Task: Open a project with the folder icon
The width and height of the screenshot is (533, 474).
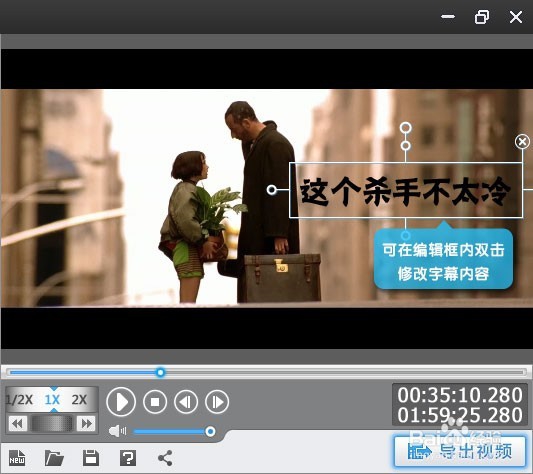Action: click(x=54, y=458)
